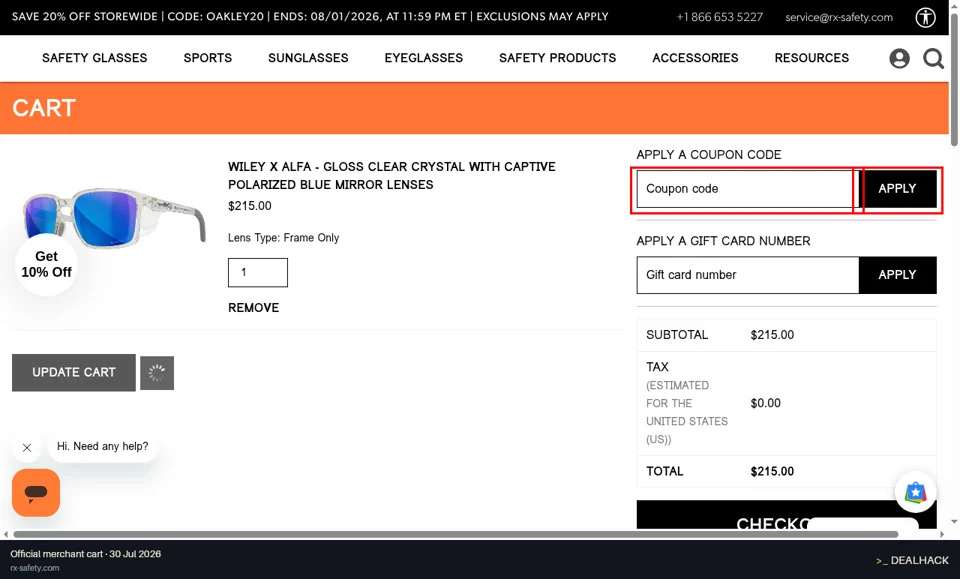Image resolution: width=960 pixels, height=579 pixels.
Task: Proceed with the Checkout button
Action: 786,515
